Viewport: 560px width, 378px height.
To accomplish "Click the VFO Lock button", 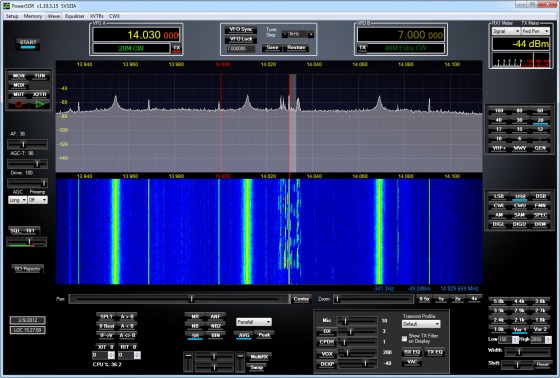I will (241, 39).
